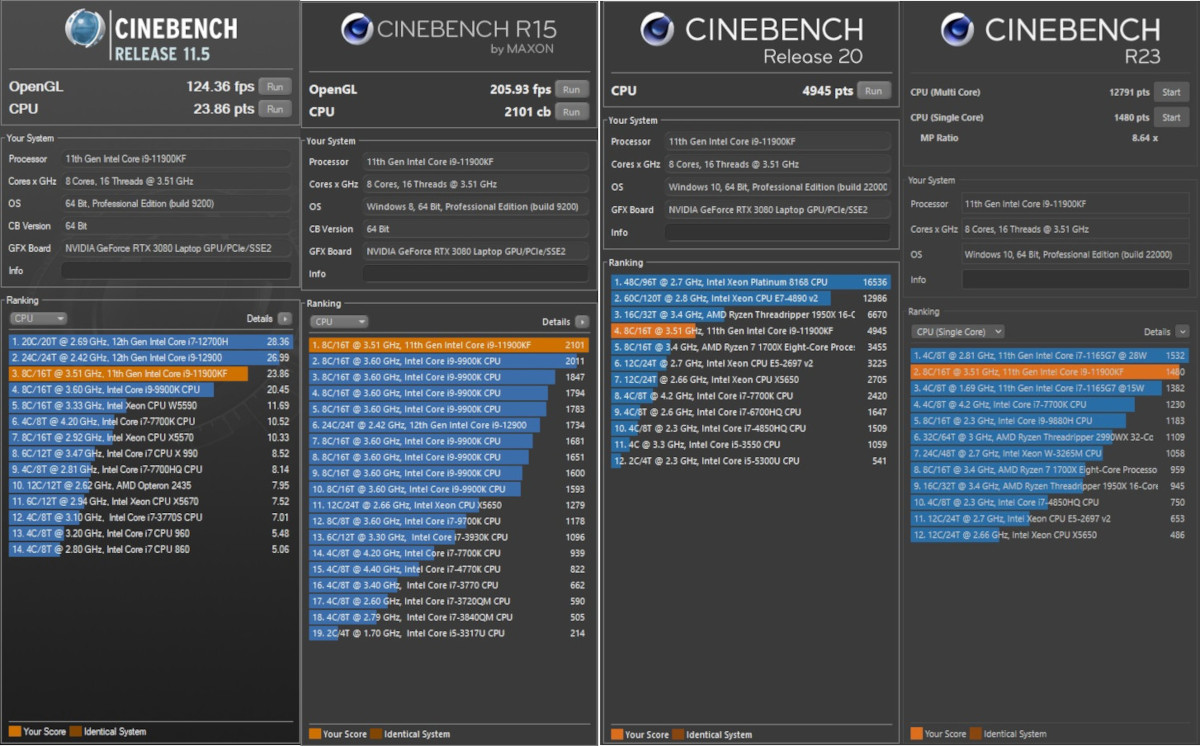Click the Info field in Cinebench R15
This screenshot has width=1200, height=746.
pyautogui.click(x=475, y=274)
